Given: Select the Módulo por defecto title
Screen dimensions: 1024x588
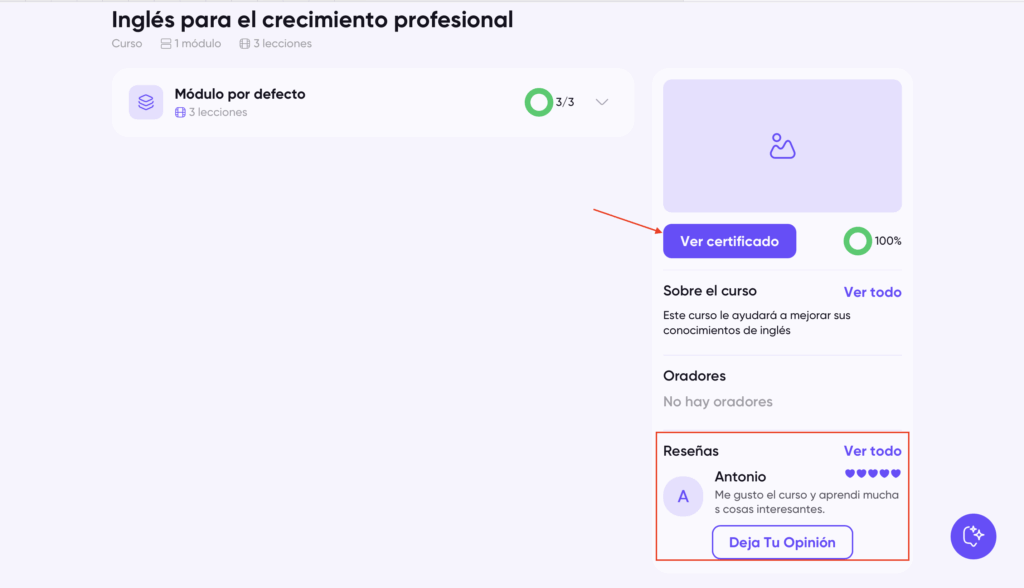Looking at the screenshot, I should pos(240,94).
